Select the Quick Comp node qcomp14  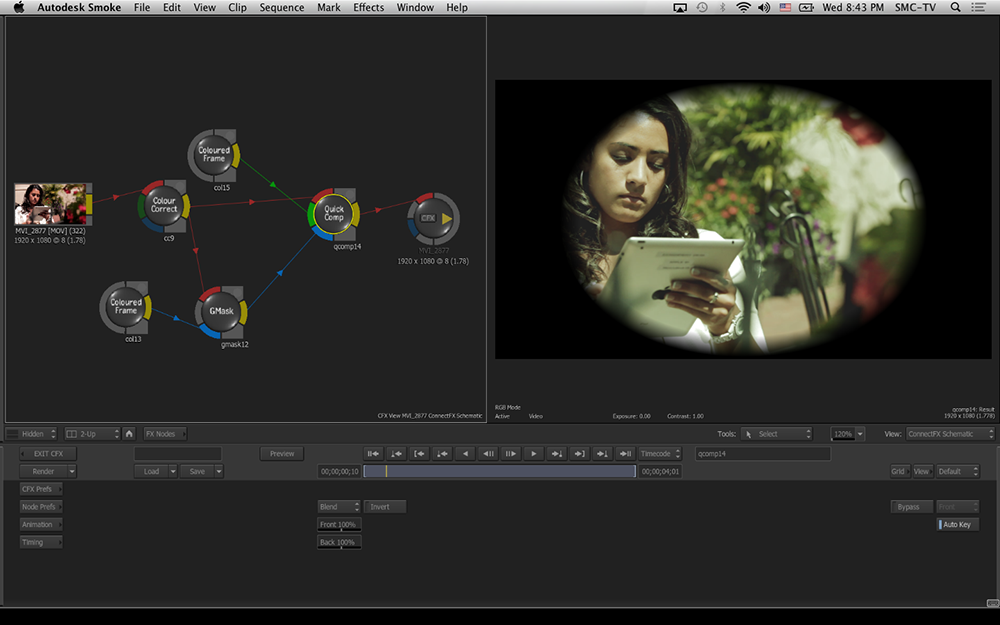tap(334, 213)
